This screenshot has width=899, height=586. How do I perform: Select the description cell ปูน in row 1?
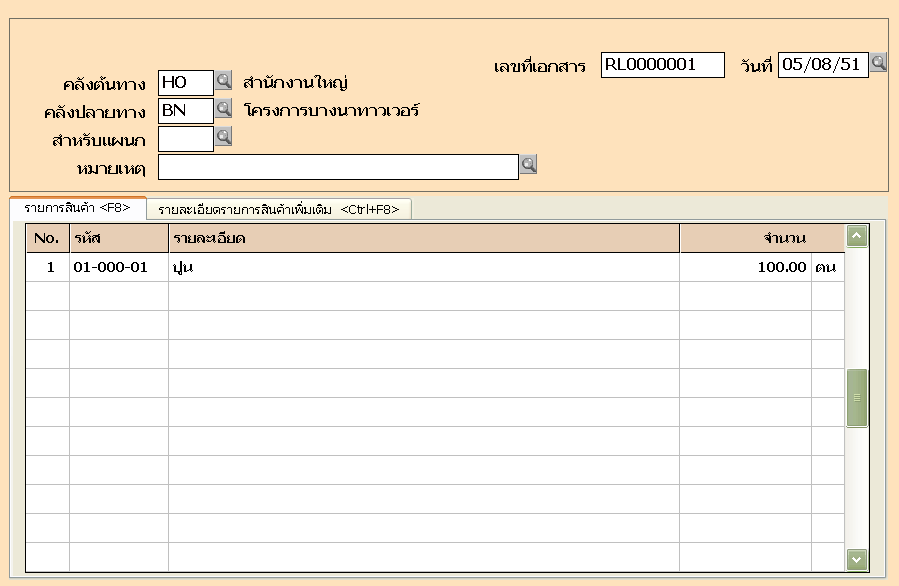(423, 268)
